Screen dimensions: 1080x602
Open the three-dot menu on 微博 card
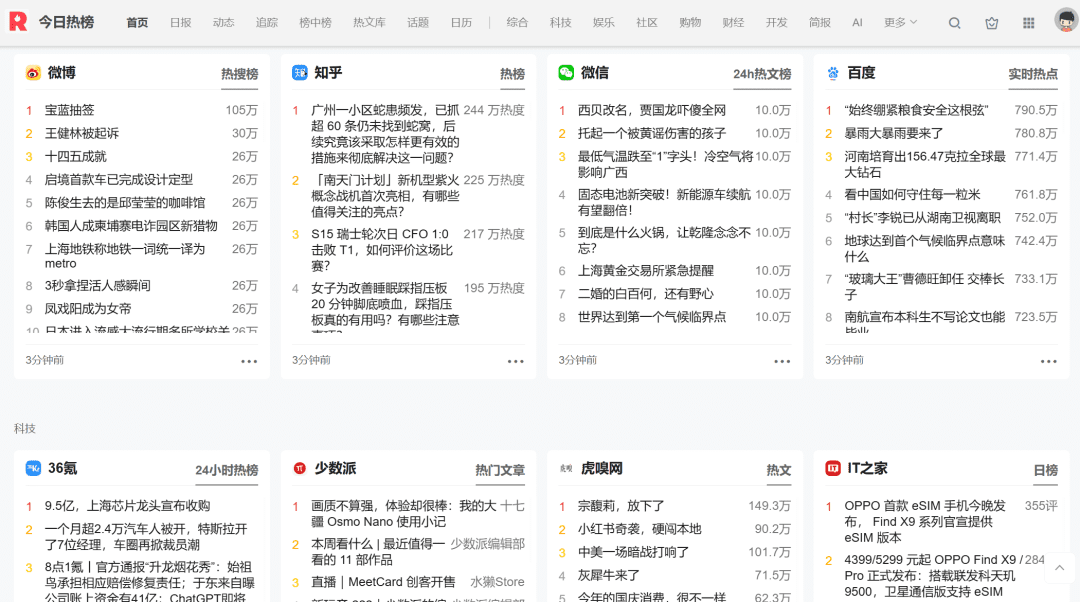coord(249,361)
